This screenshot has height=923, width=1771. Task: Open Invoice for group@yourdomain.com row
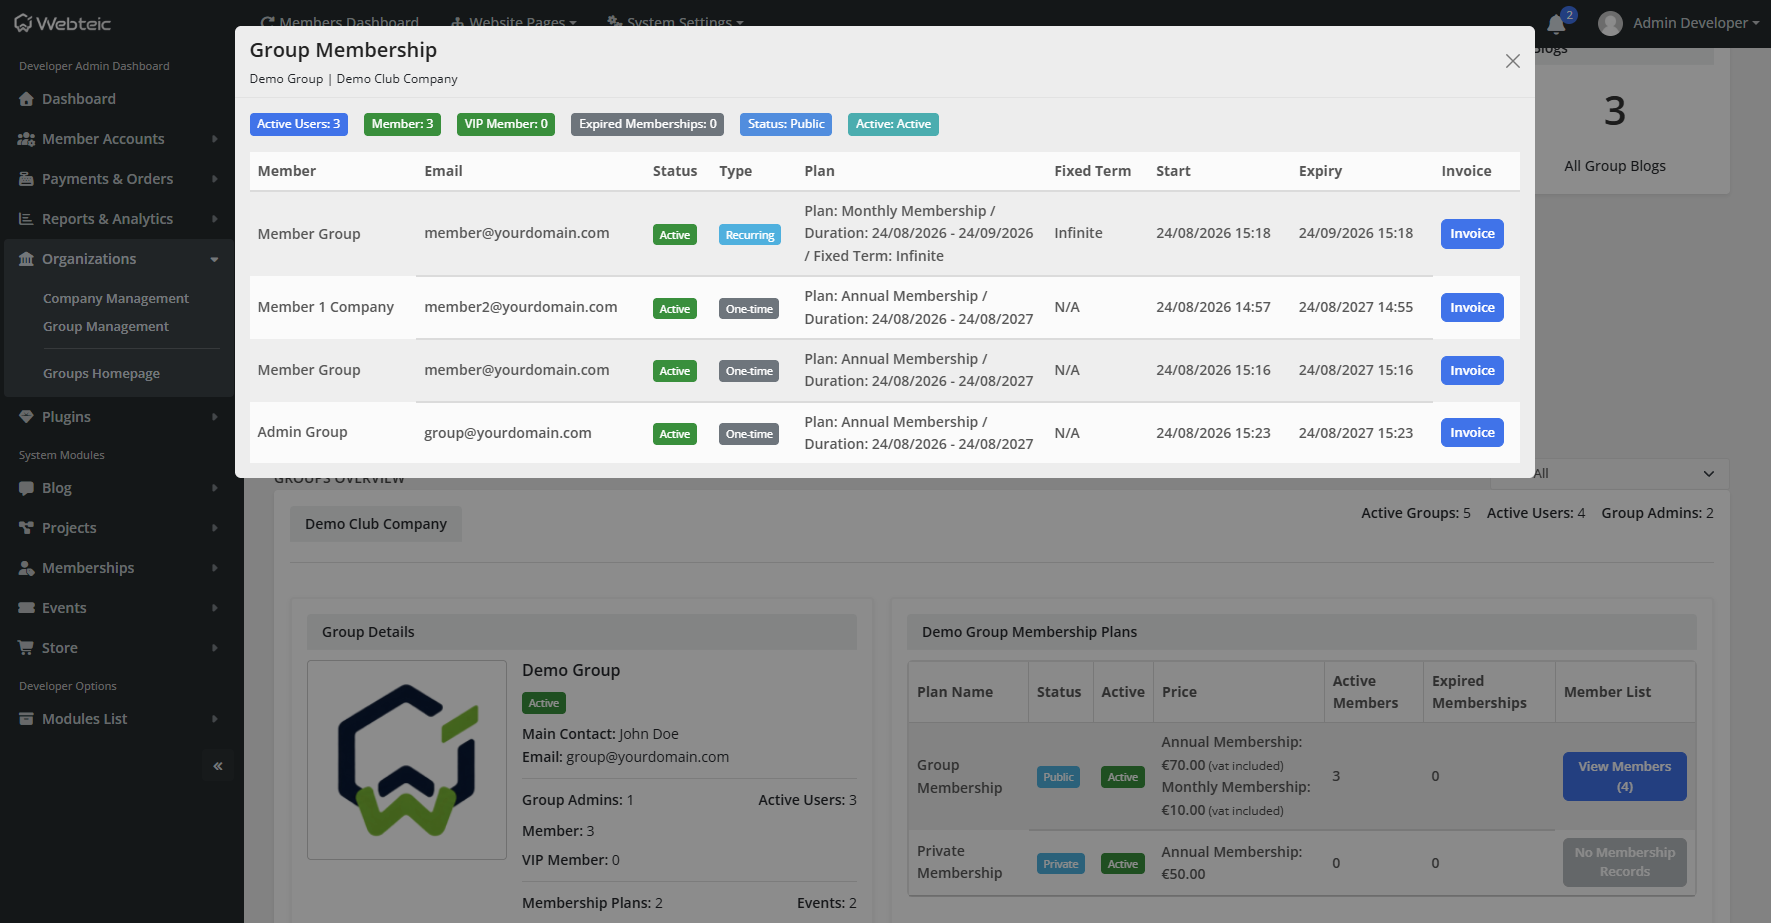click(x=1472, y=433)
